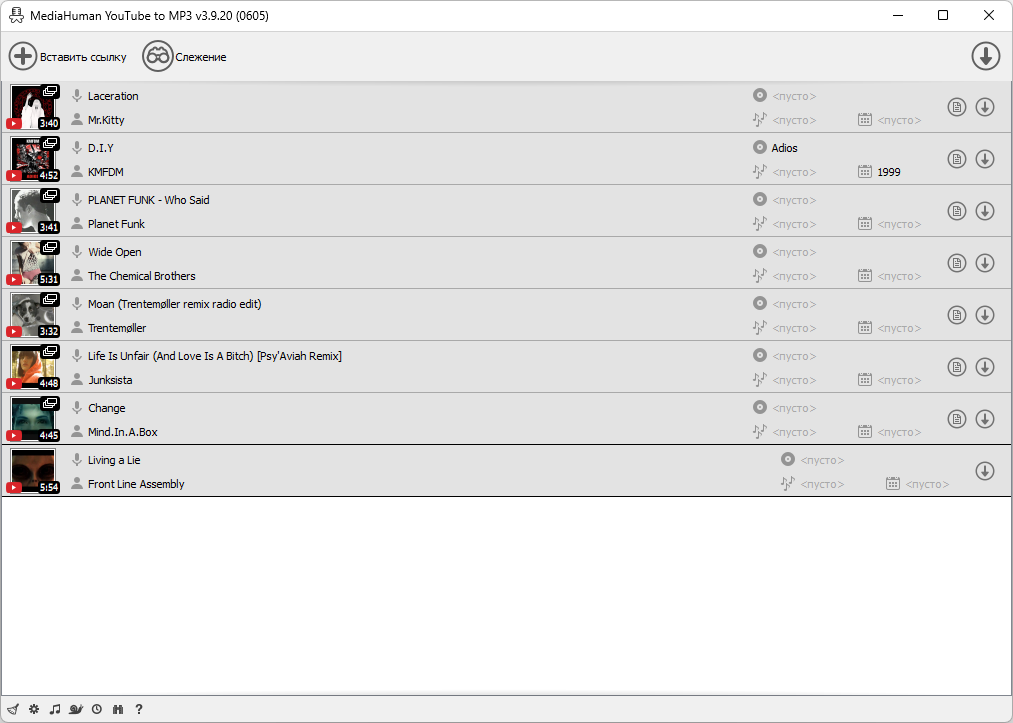This screenshot has height=723, width=1013.
Task: Select the Planet Funk artist name
Action: (x=116, y=224)
